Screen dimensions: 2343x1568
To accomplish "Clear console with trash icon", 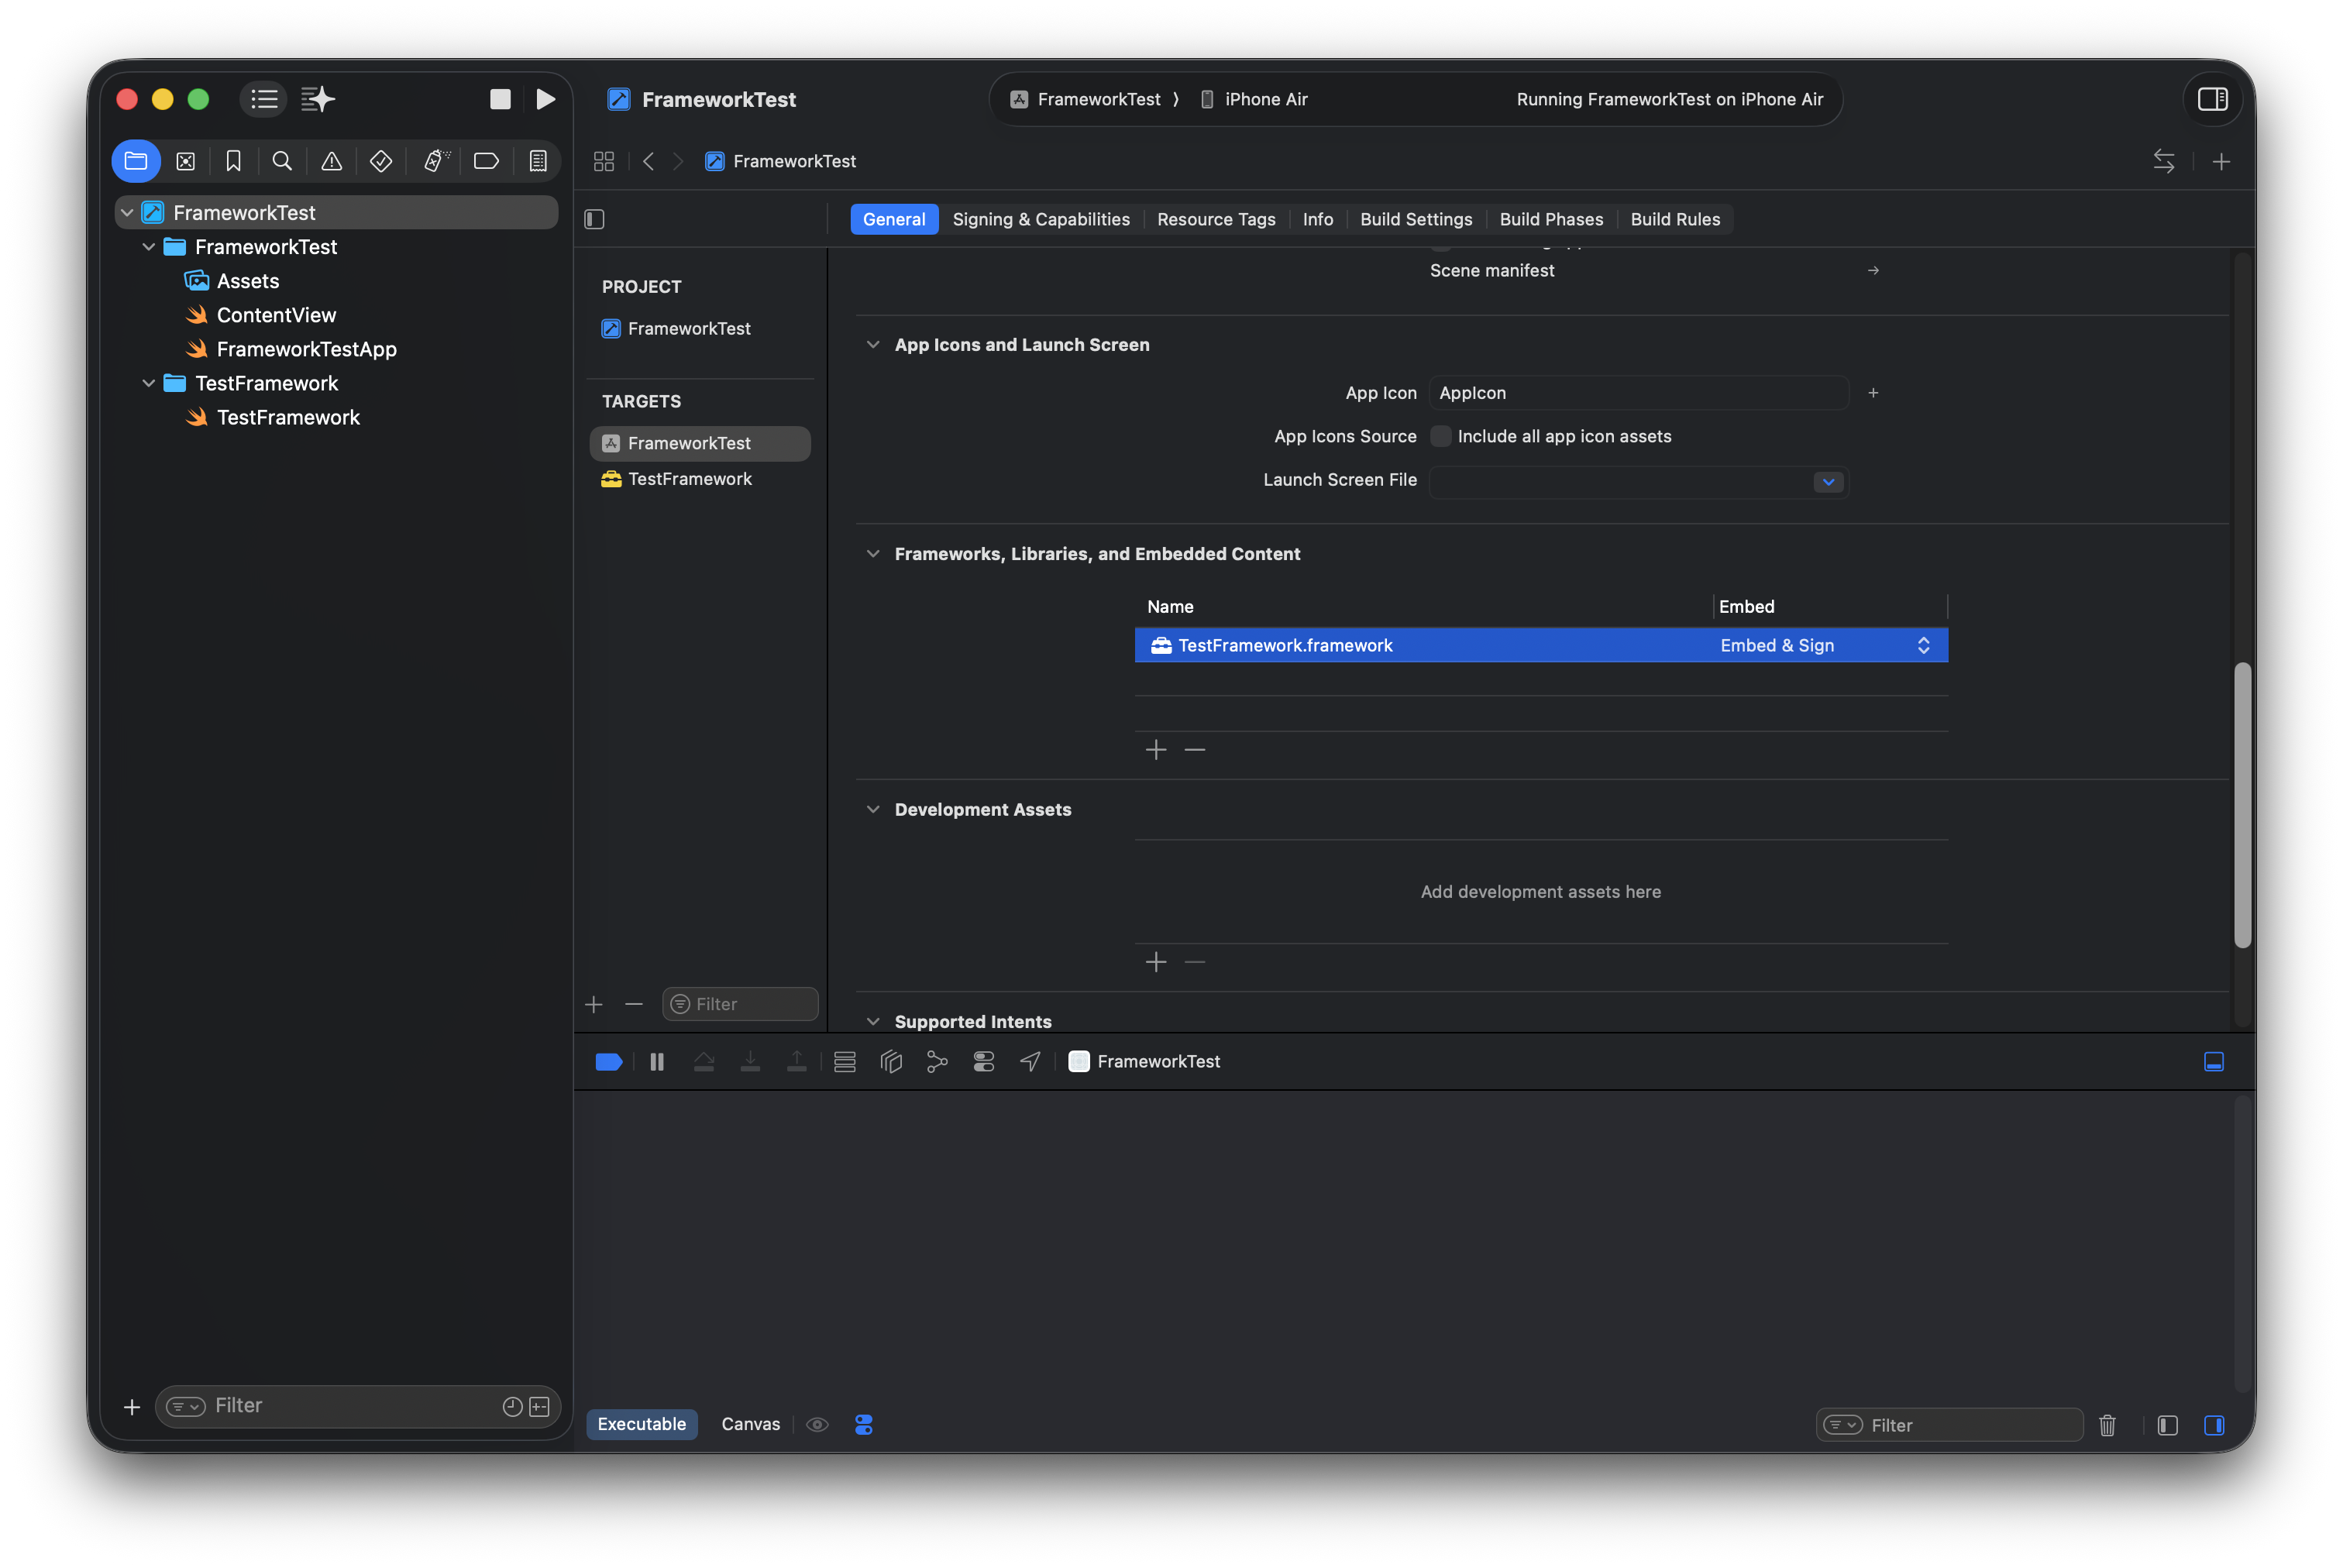I will tap(2107, 1425).
